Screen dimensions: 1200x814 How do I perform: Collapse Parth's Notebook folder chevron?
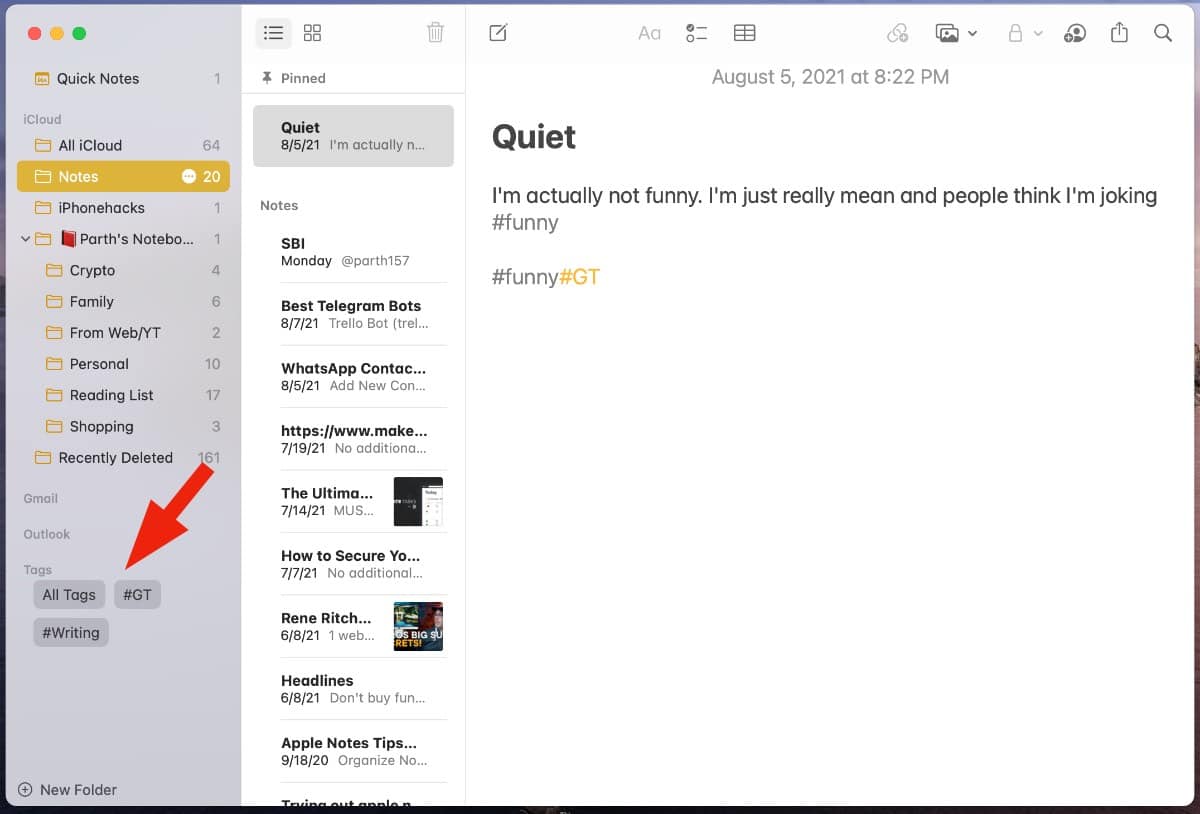click(x=26, y=239)
